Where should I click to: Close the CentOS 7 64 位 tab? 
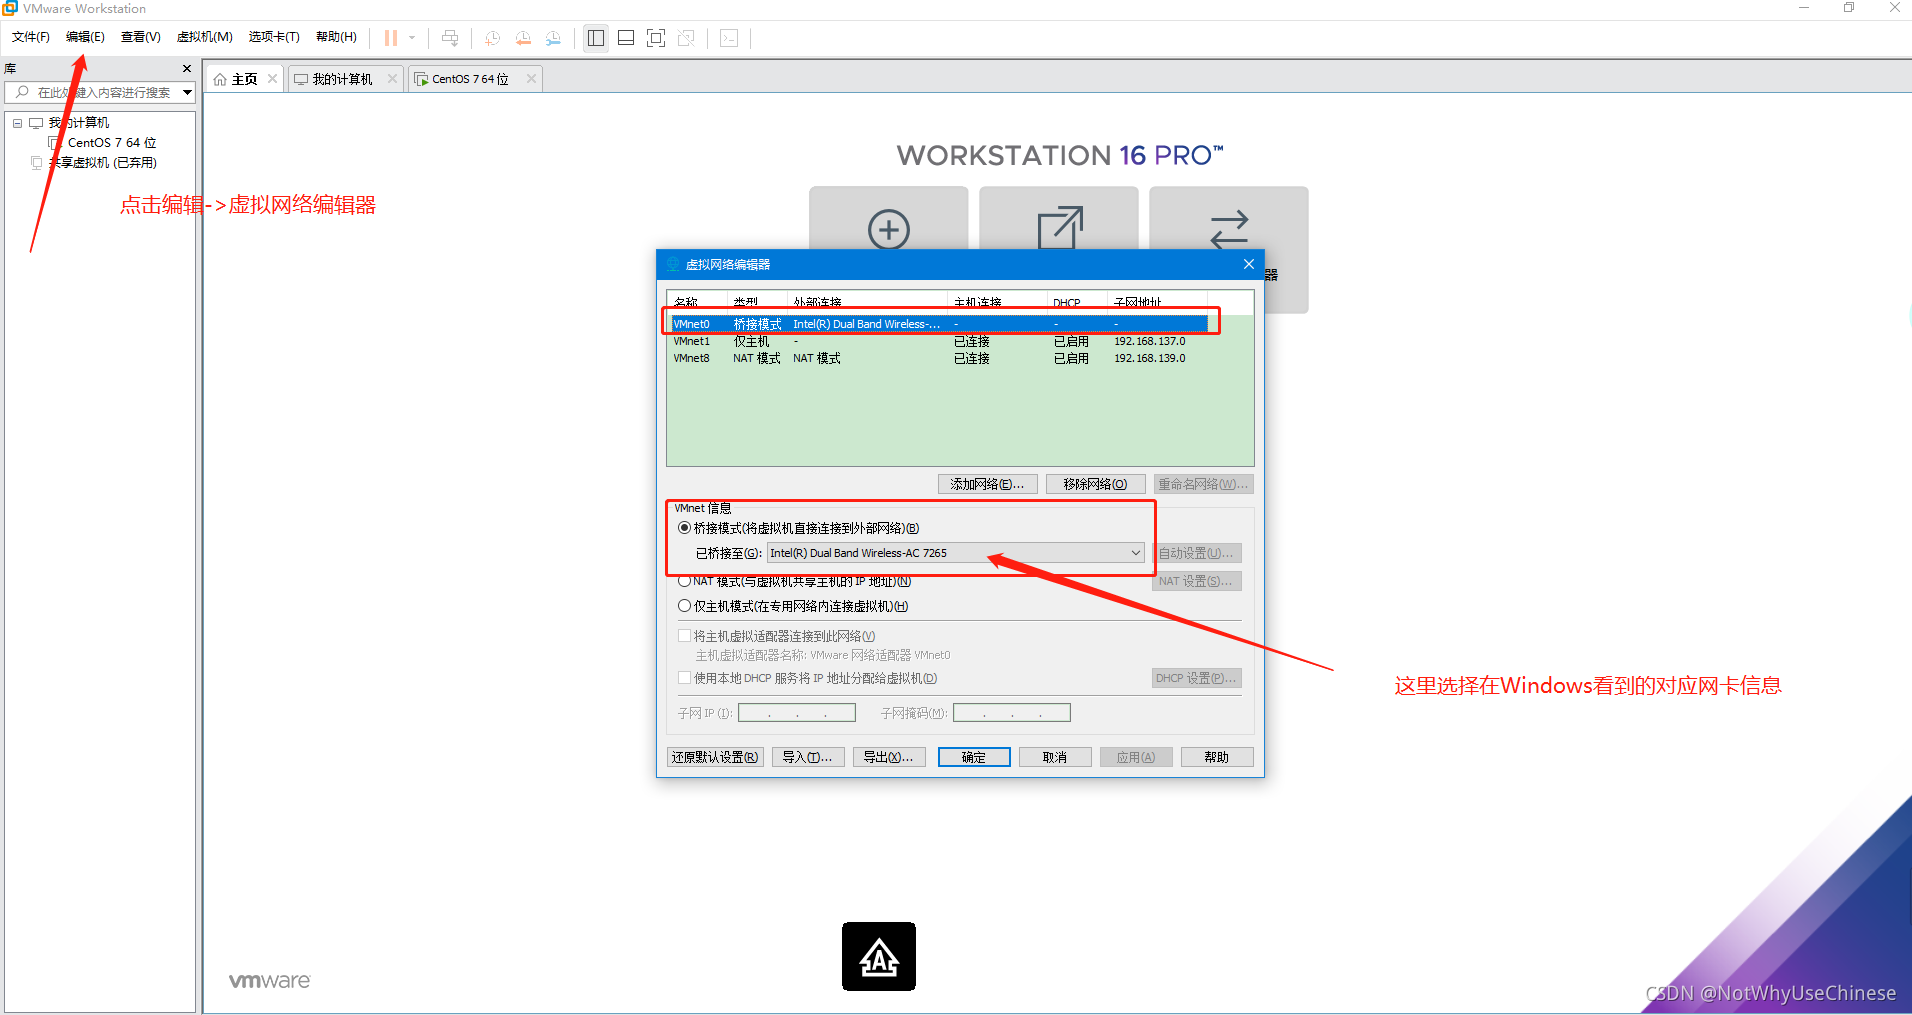click(531, 78)
